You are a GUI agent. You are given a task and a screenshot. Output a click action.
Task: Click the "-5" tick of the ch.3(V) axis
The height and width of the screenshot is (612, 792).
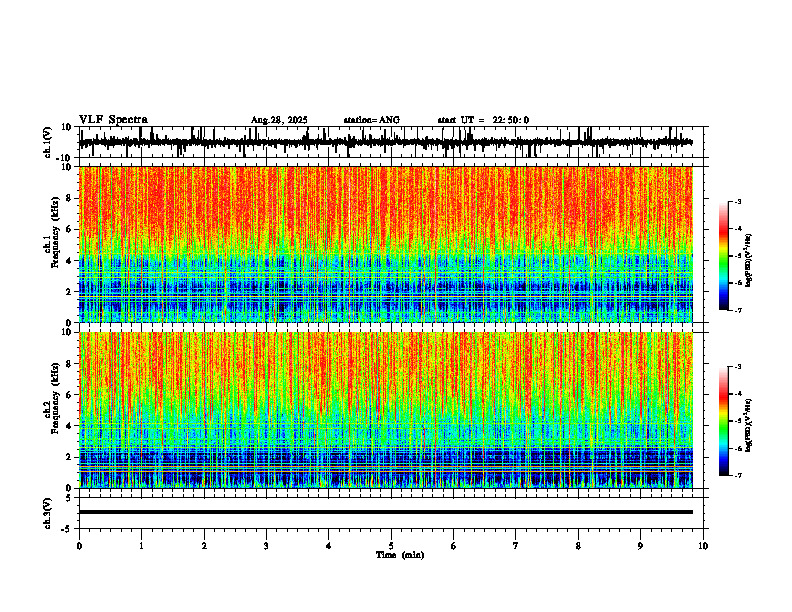click(x=67, y=529)
